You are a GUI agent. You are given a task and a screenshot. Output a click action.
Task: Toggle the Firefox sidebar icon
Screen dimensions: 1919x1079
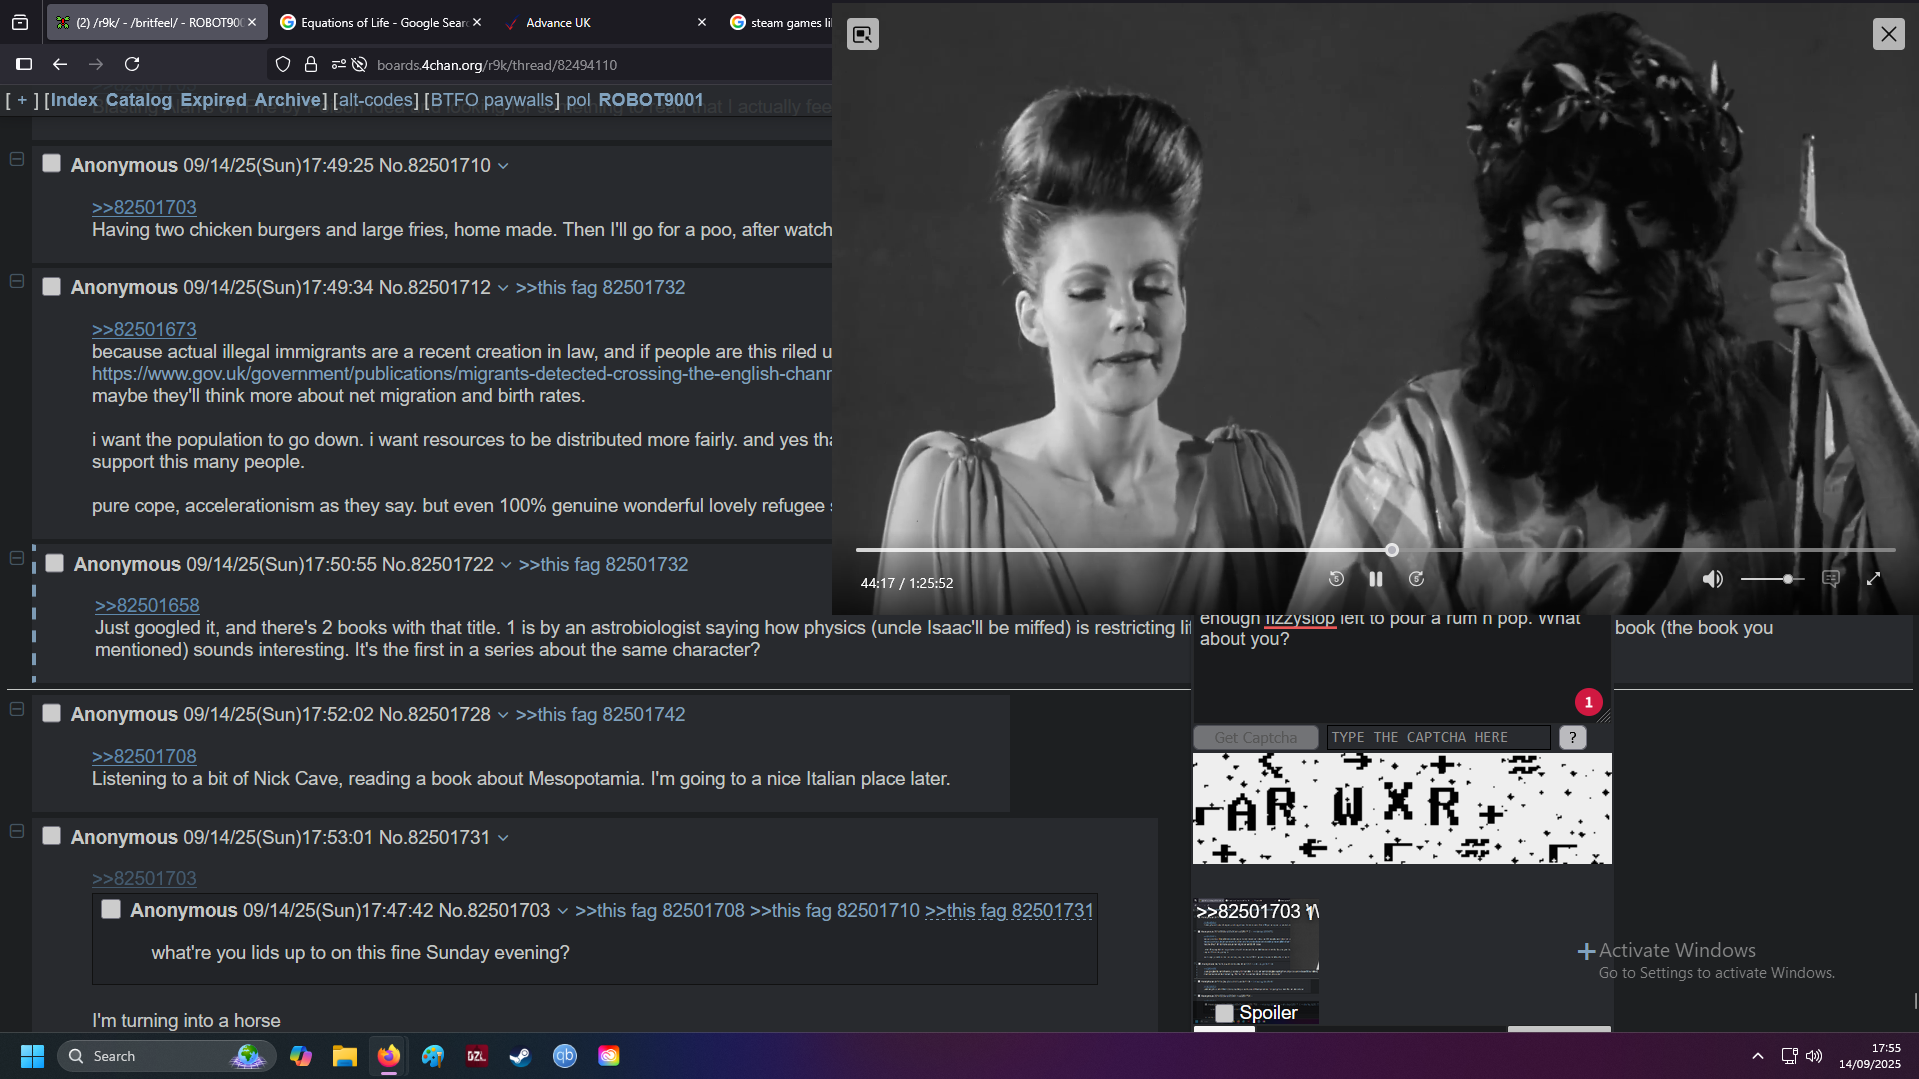[24, 64]
